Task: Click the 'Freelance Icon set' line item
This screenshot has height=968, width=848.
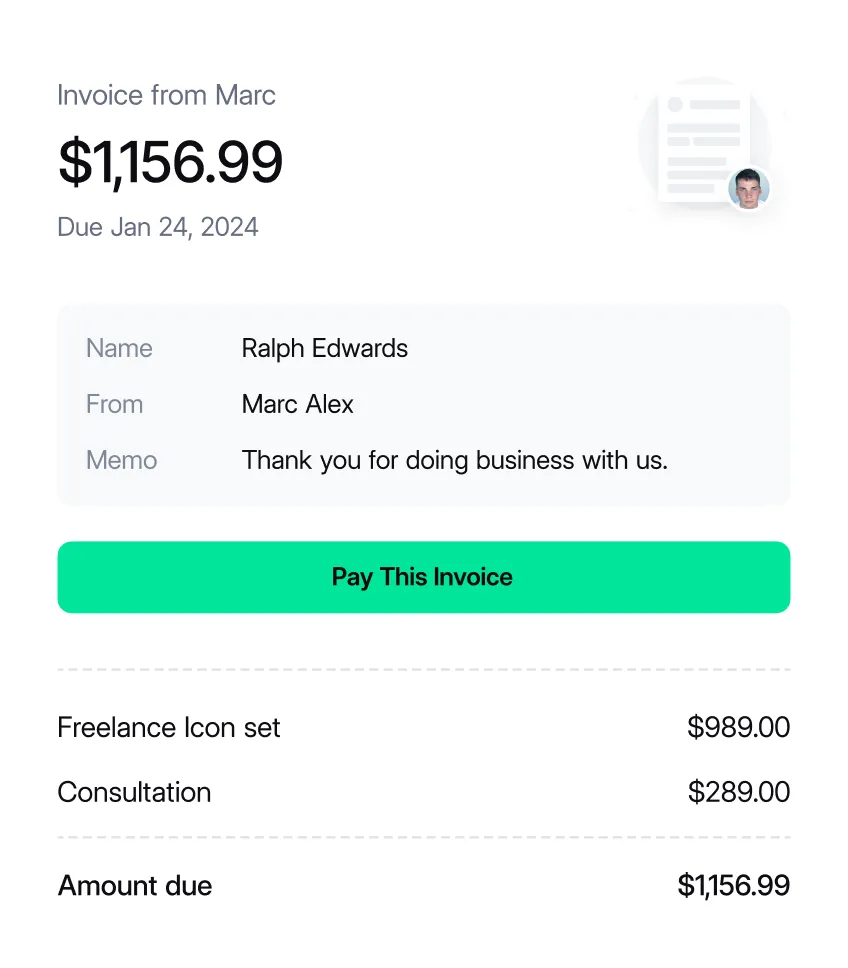Action: click(x=168, y=728)
